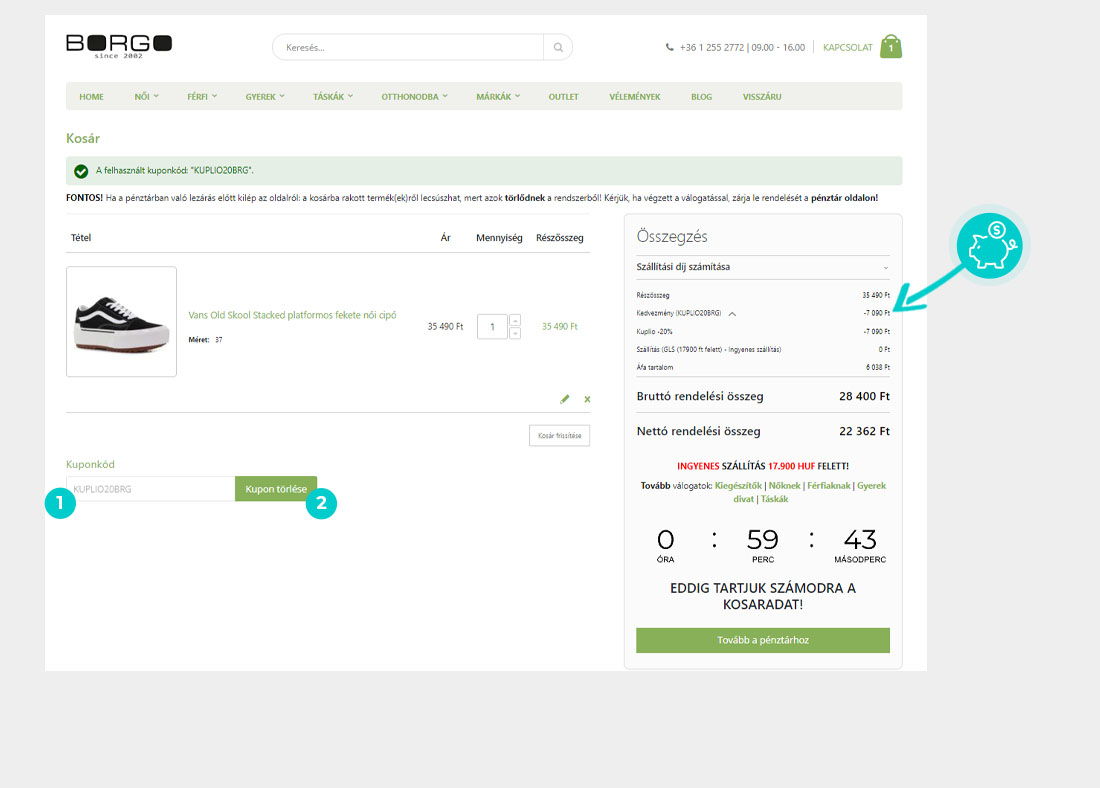Expand the Szállítási díj számítása section
The width and height of the screenshot is (1100, 788).
point(762,267)
